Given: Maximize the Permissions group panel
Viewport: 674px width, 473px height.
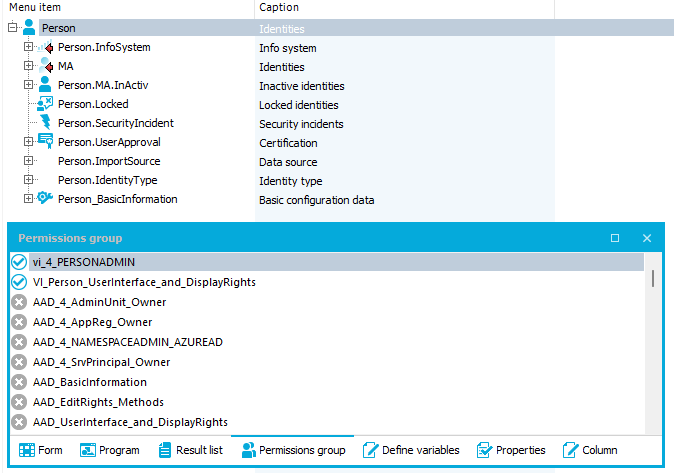Looking at the screenshot, I should point(615,238).
